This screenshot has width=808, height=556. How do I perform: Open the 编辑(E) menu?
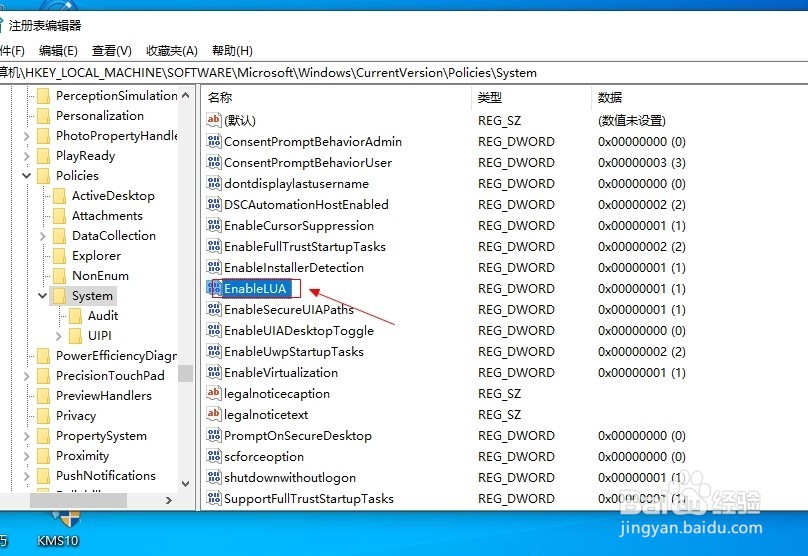click(x=58, y=50)
